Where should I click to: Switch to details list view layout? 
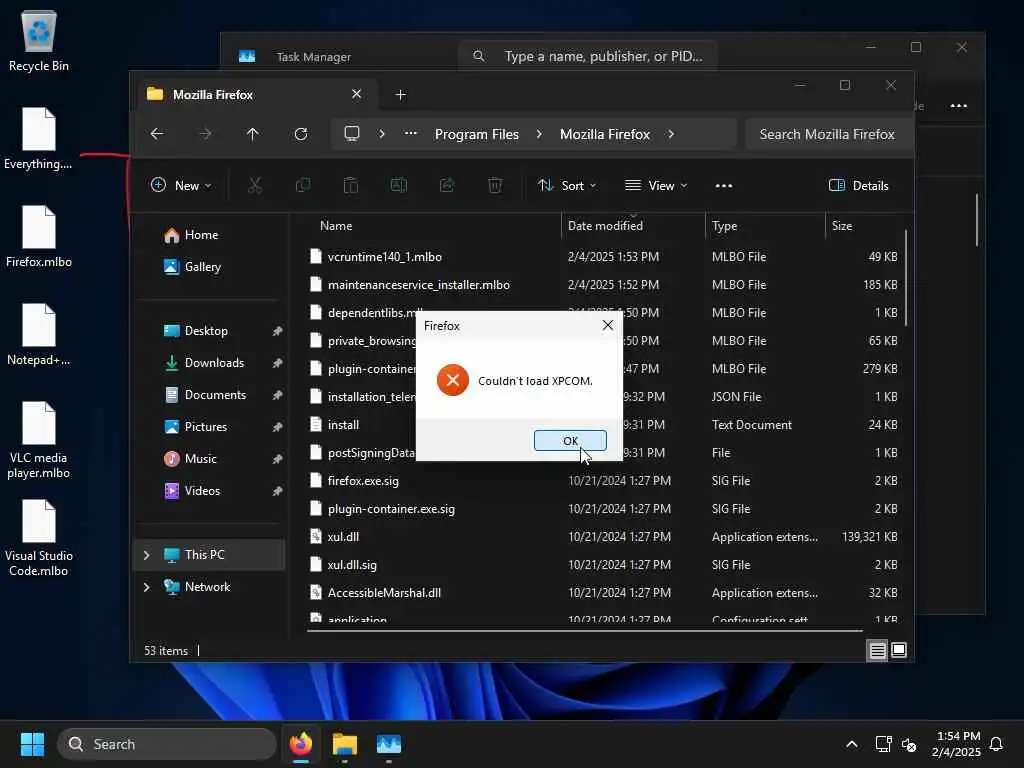[877, 650]
